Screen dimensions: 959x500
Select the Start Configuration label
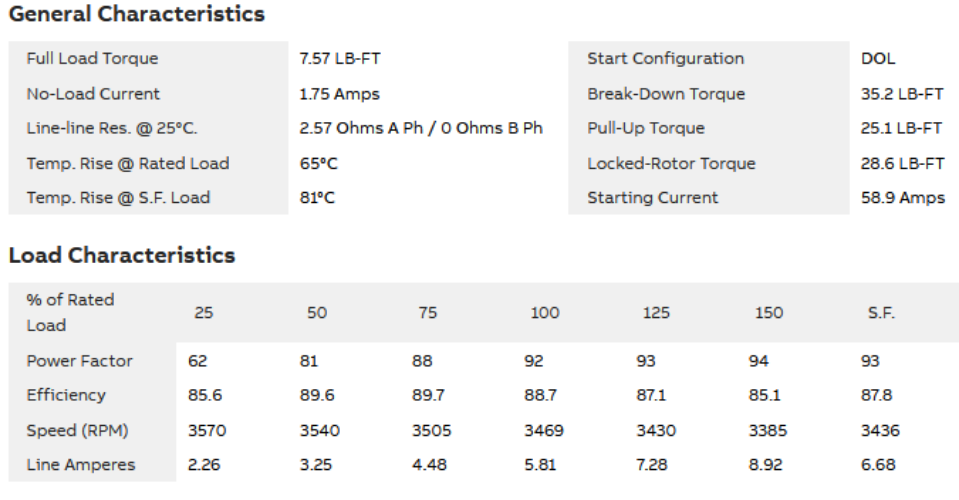(665, 59)
